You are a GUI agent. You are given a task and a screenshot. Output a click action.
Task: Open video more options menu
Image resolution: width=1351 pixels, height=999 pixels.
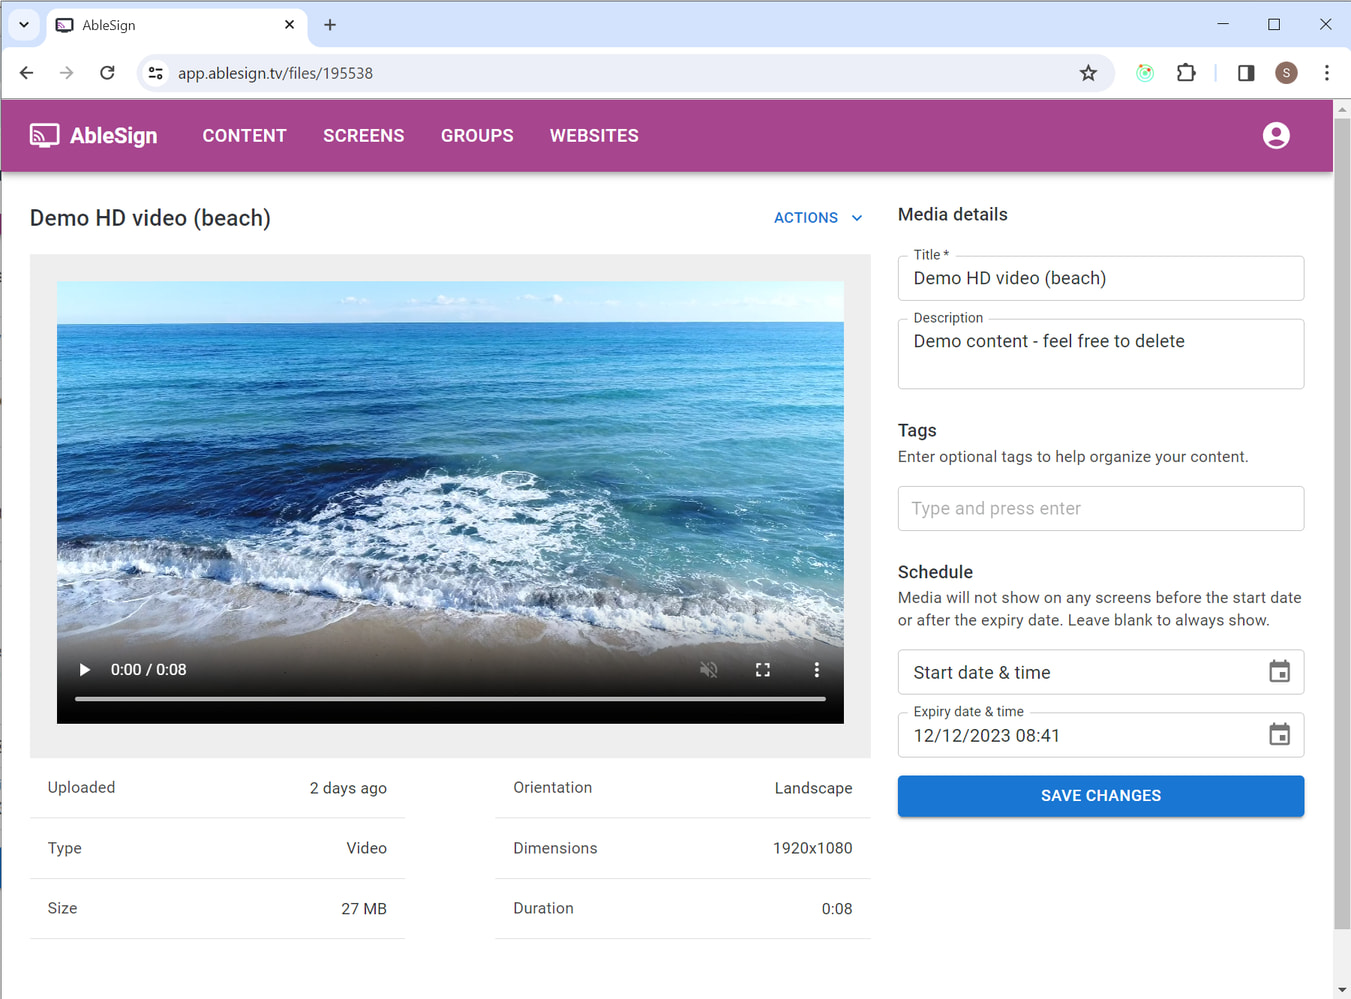click(816, 670)
